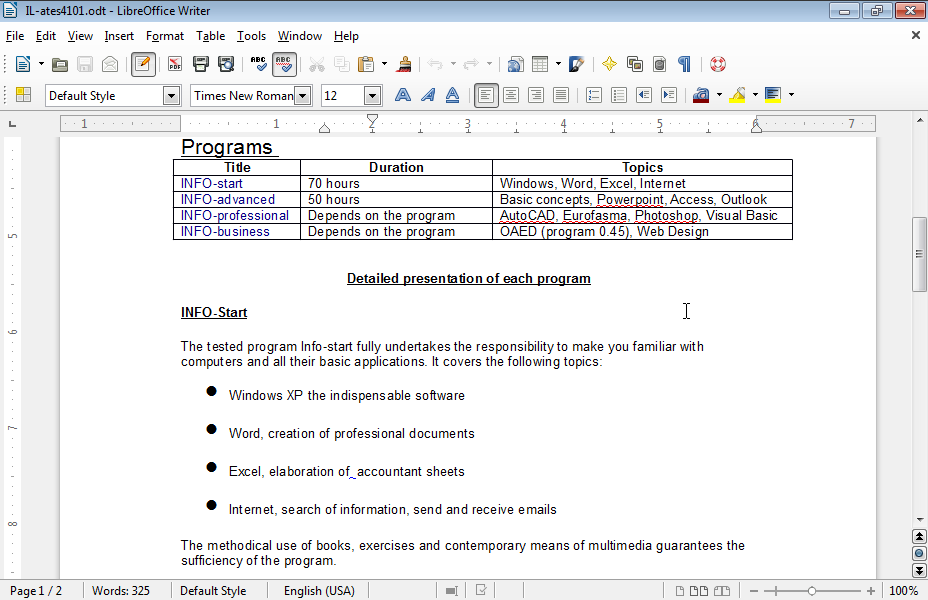Open the File menu
928x600 pixels.
coord(15,36)
